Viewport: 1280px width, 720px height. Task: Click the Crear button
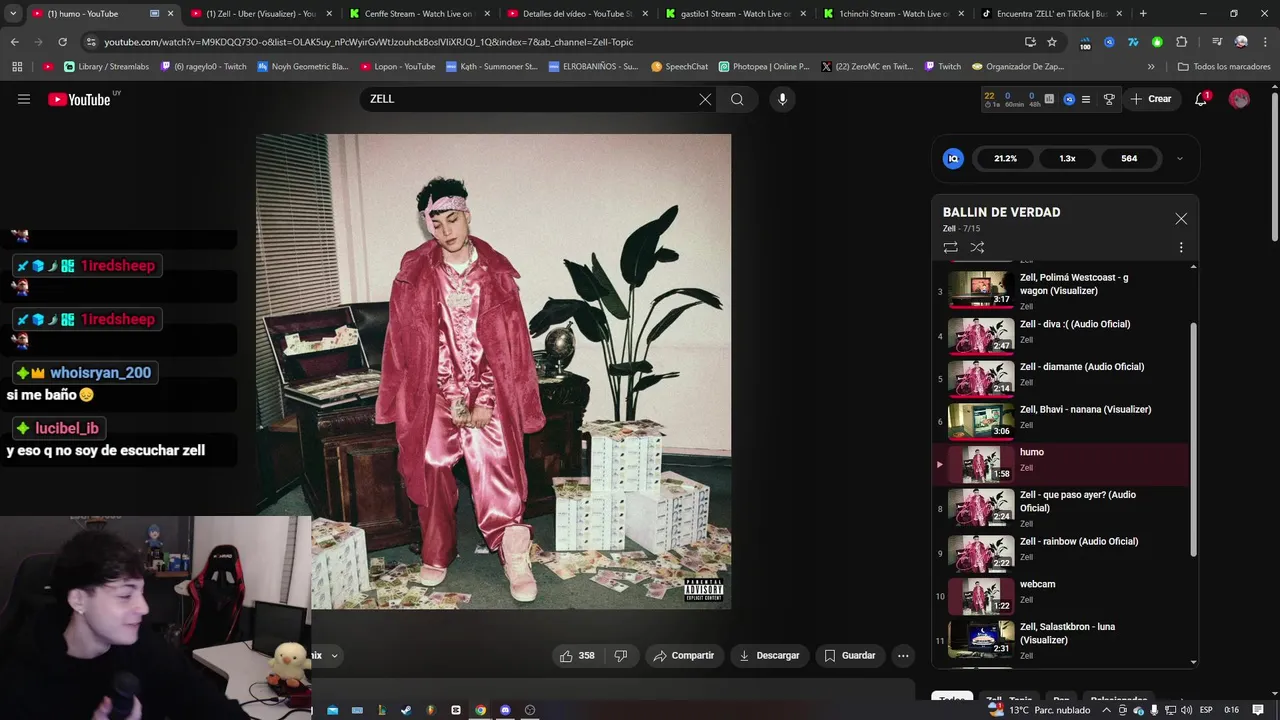point(1151,99)
